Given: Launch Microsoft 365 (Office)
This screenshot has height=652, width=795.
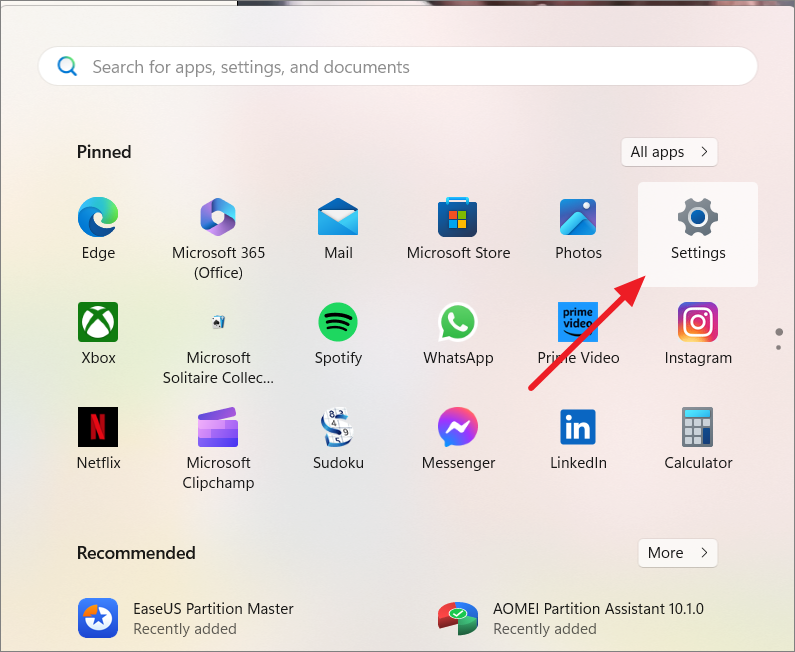Looking at the screenshot, I should tap(218, 238).
